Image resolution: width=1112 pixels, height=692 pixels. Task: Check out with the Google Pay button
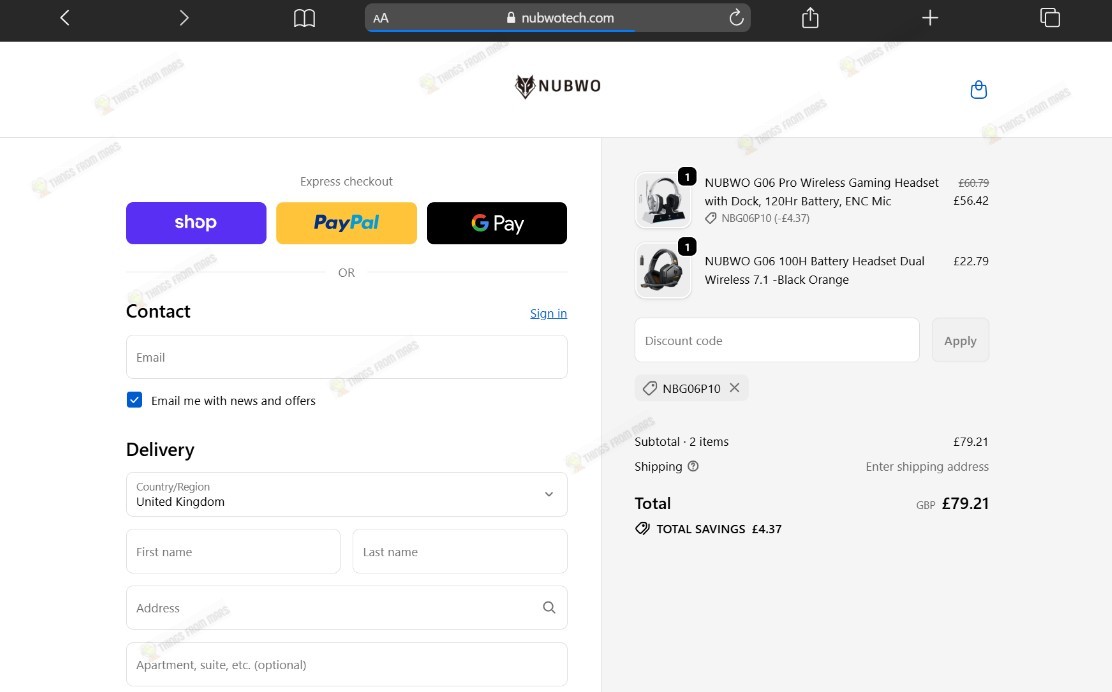coord(496,223)
